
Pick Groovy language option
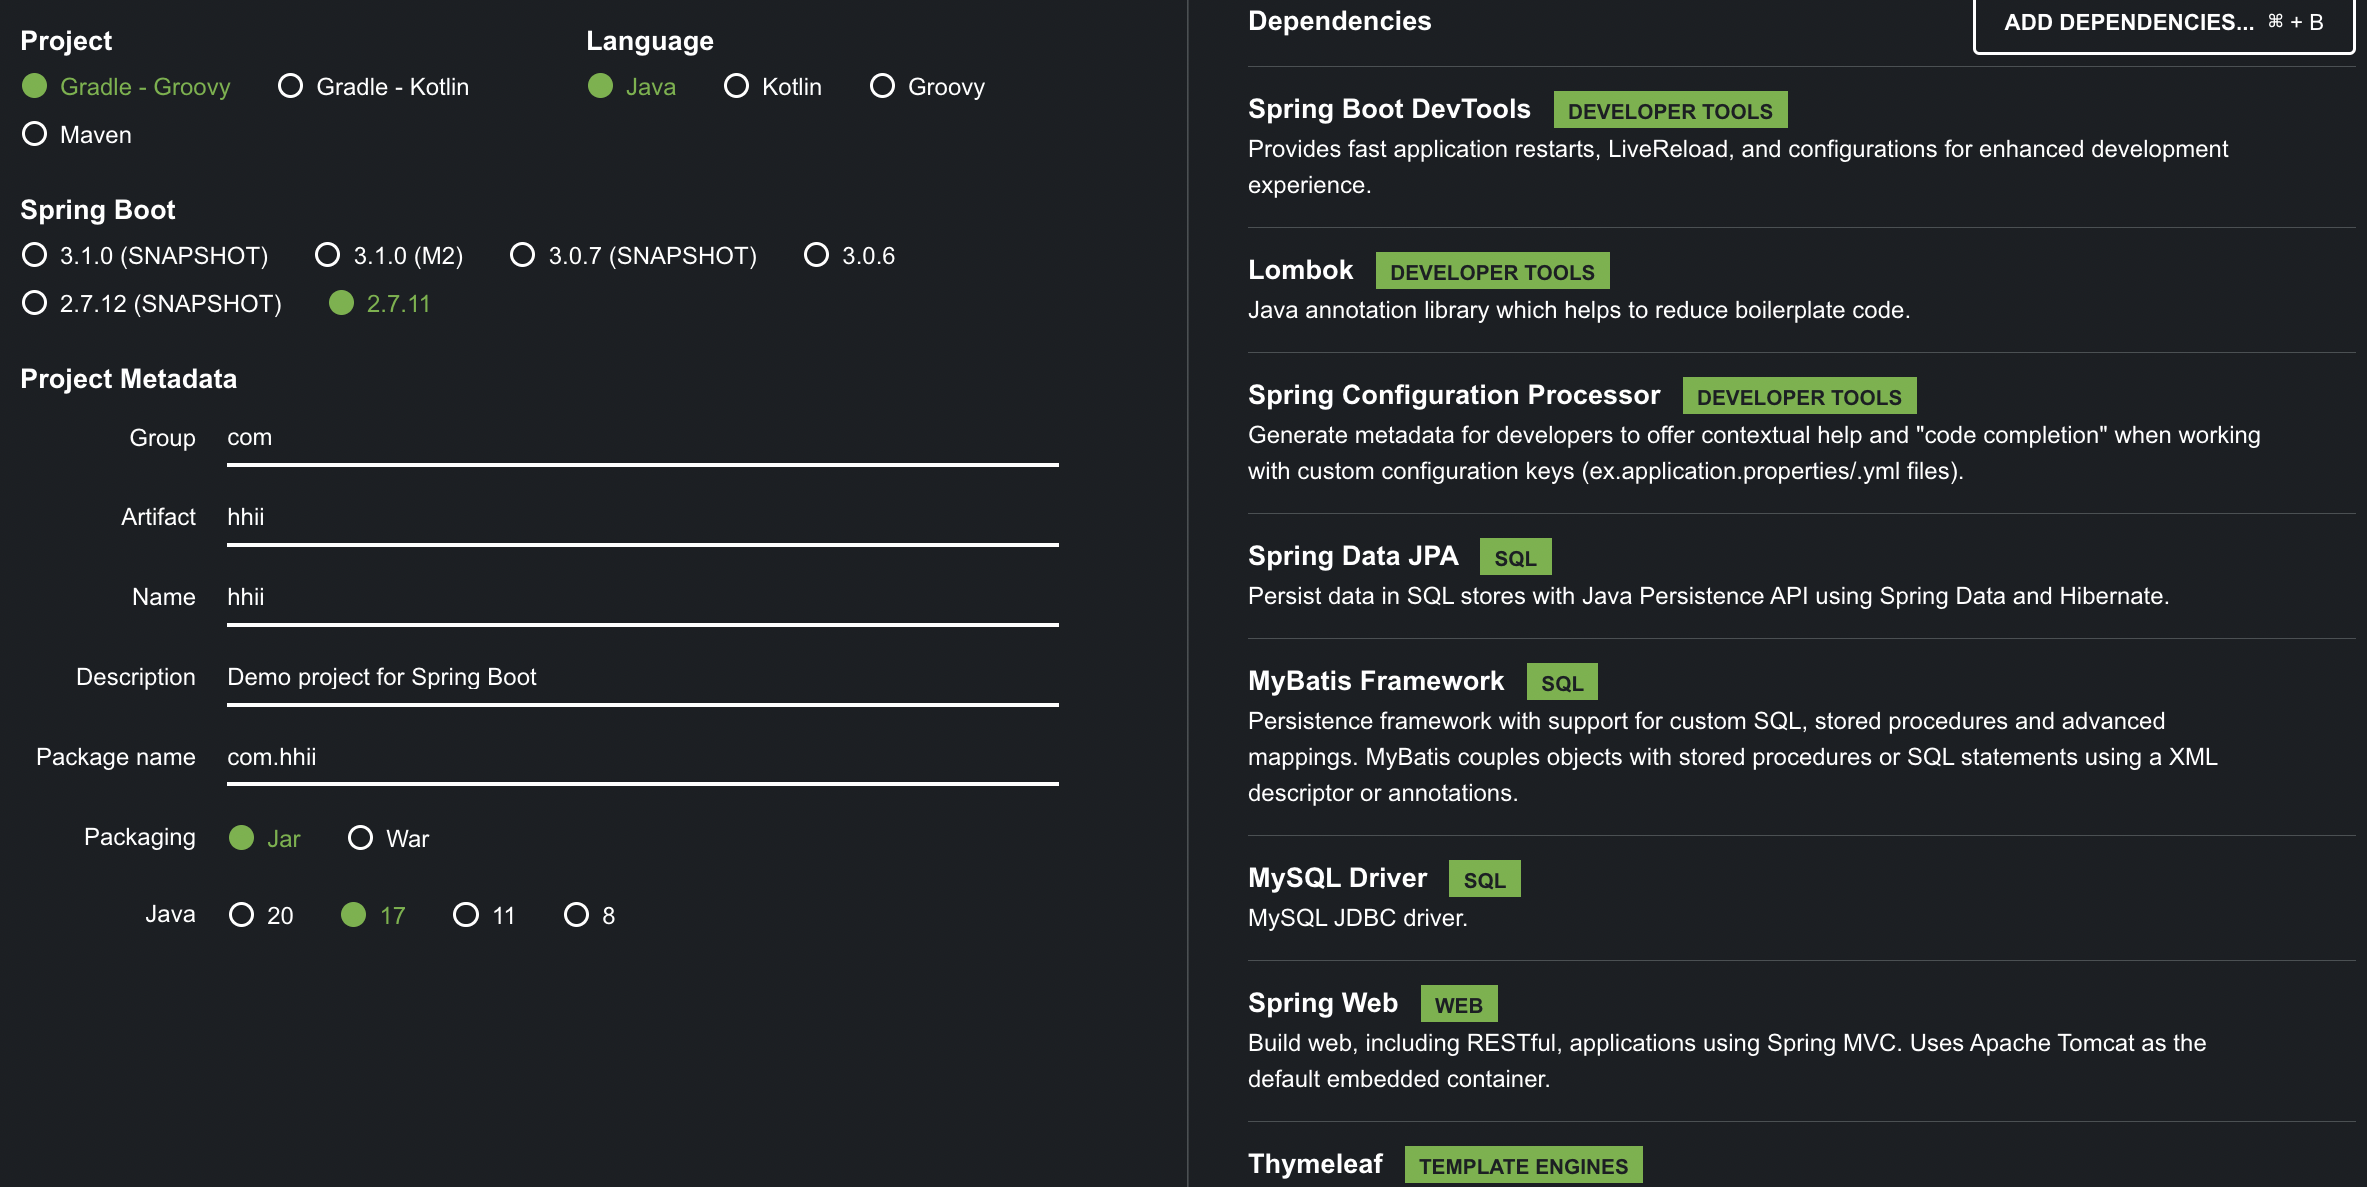tap(883, 86)
